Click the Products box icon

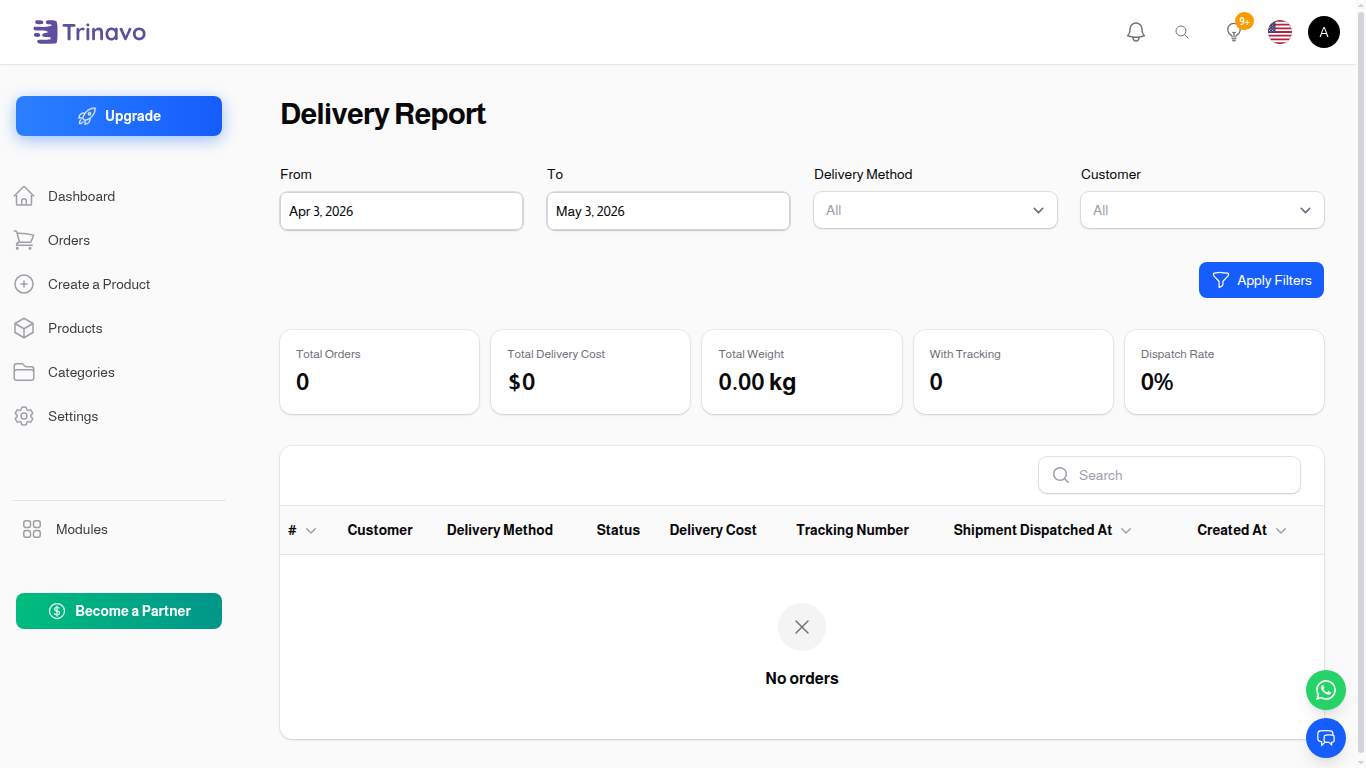24,328
